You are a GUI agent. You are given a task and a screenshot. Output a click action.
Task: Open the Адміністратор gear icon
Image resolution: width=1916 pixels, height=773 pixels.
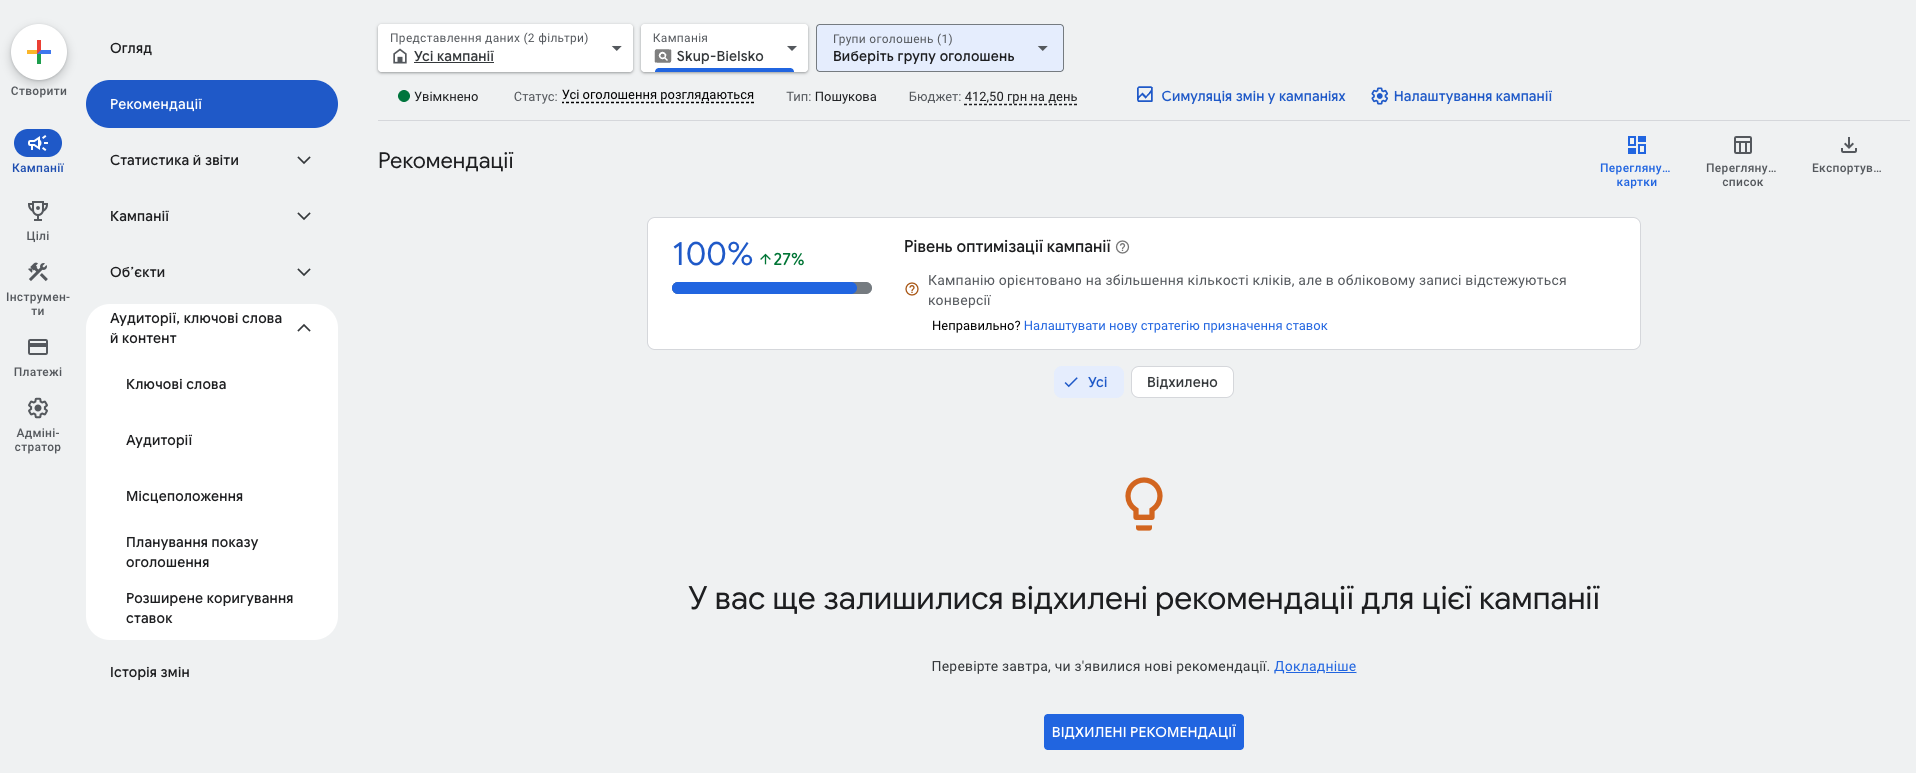click(38, 408)
